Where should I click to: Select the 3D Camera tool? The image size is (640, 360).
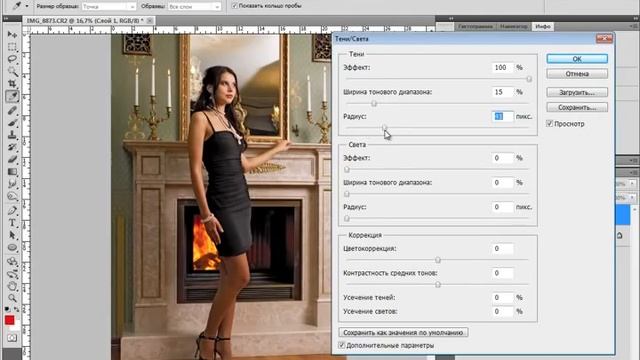pos(12,273)
